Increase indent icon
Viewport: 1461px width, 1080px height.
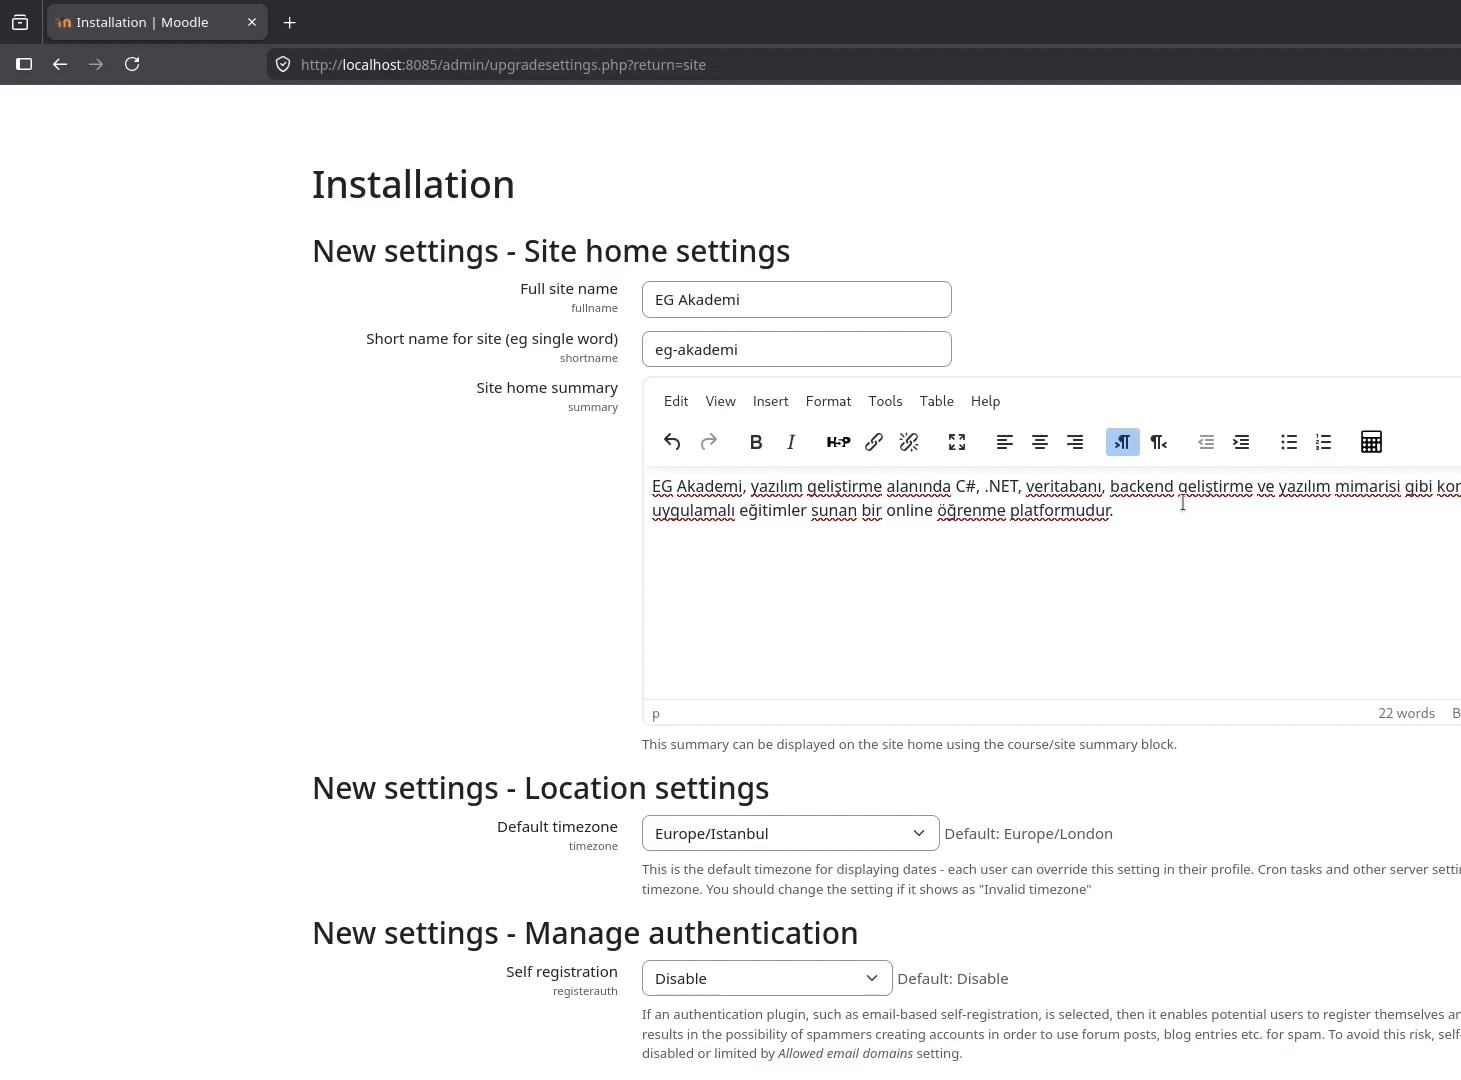pyautogui.click(x=1241, y=442)
